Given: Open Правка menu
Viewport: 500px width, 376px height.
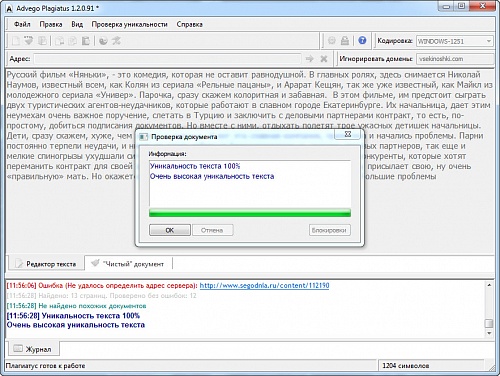Looking at the screenshot, I should 51,24.
